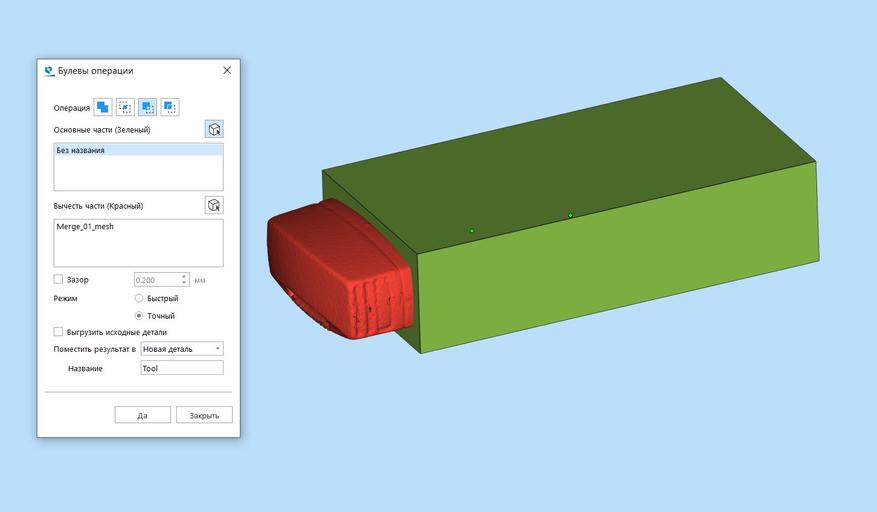This screenshot has width=877, height=512.
Task: Click the Да button
Action: pyautogui.click(x=143, y=415)
